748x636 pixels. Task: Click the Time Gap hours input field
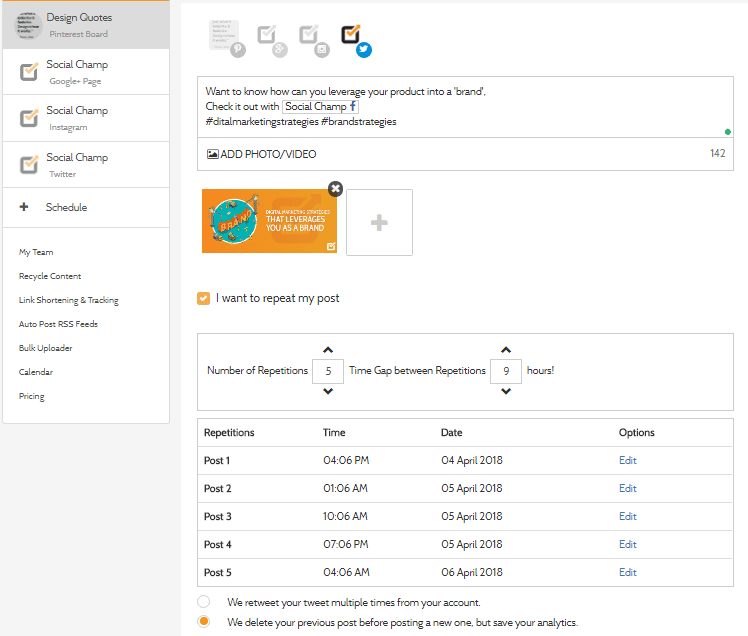pyautogui.click(x=506, y=371)
